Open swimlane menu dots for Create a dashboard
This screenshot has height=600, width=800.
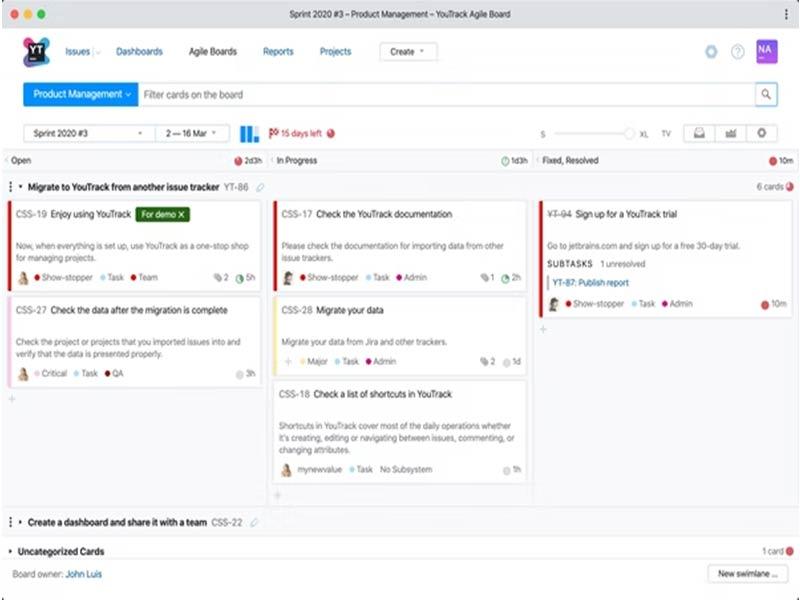tap(10, 522)
